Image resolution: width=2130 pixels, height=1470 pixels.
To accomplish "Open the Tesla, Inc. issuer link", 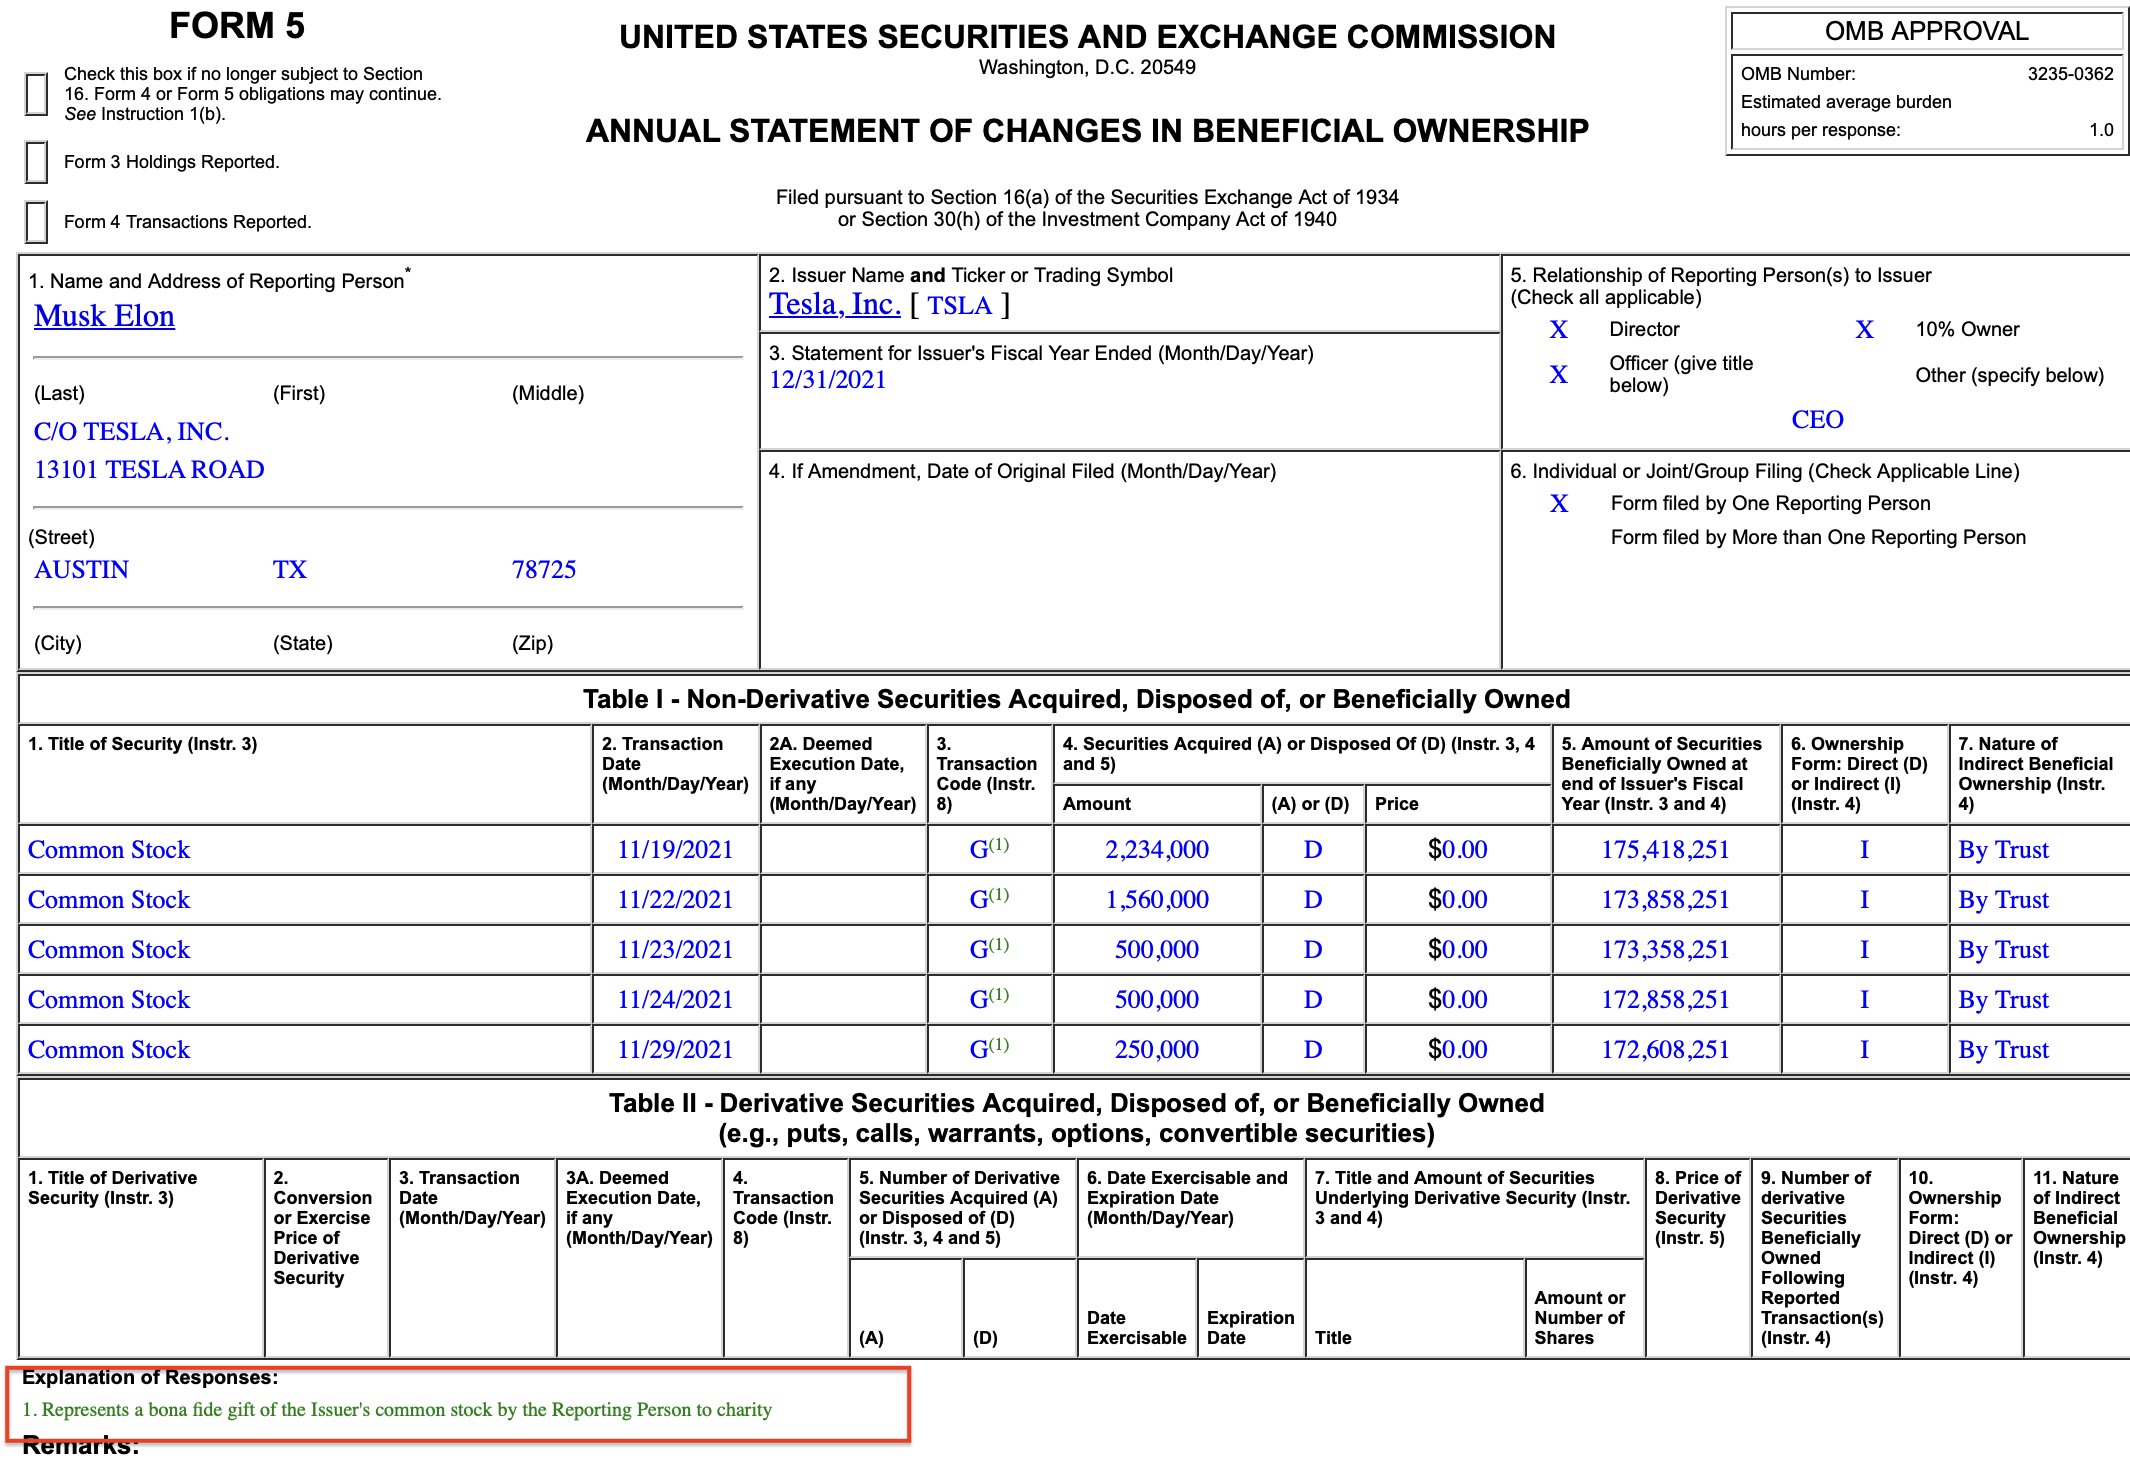I will (x=834, y=305).
